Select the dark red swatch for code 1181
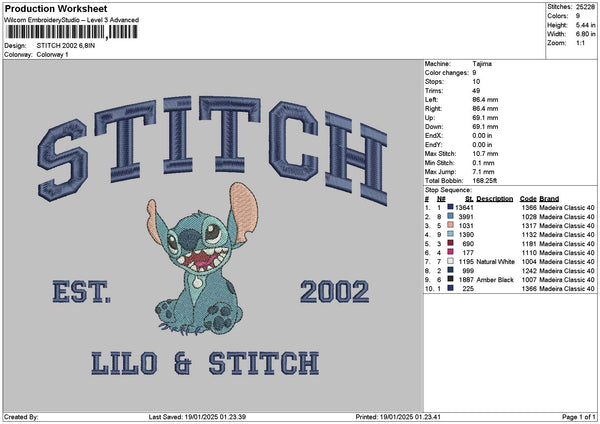 (450, 243)
